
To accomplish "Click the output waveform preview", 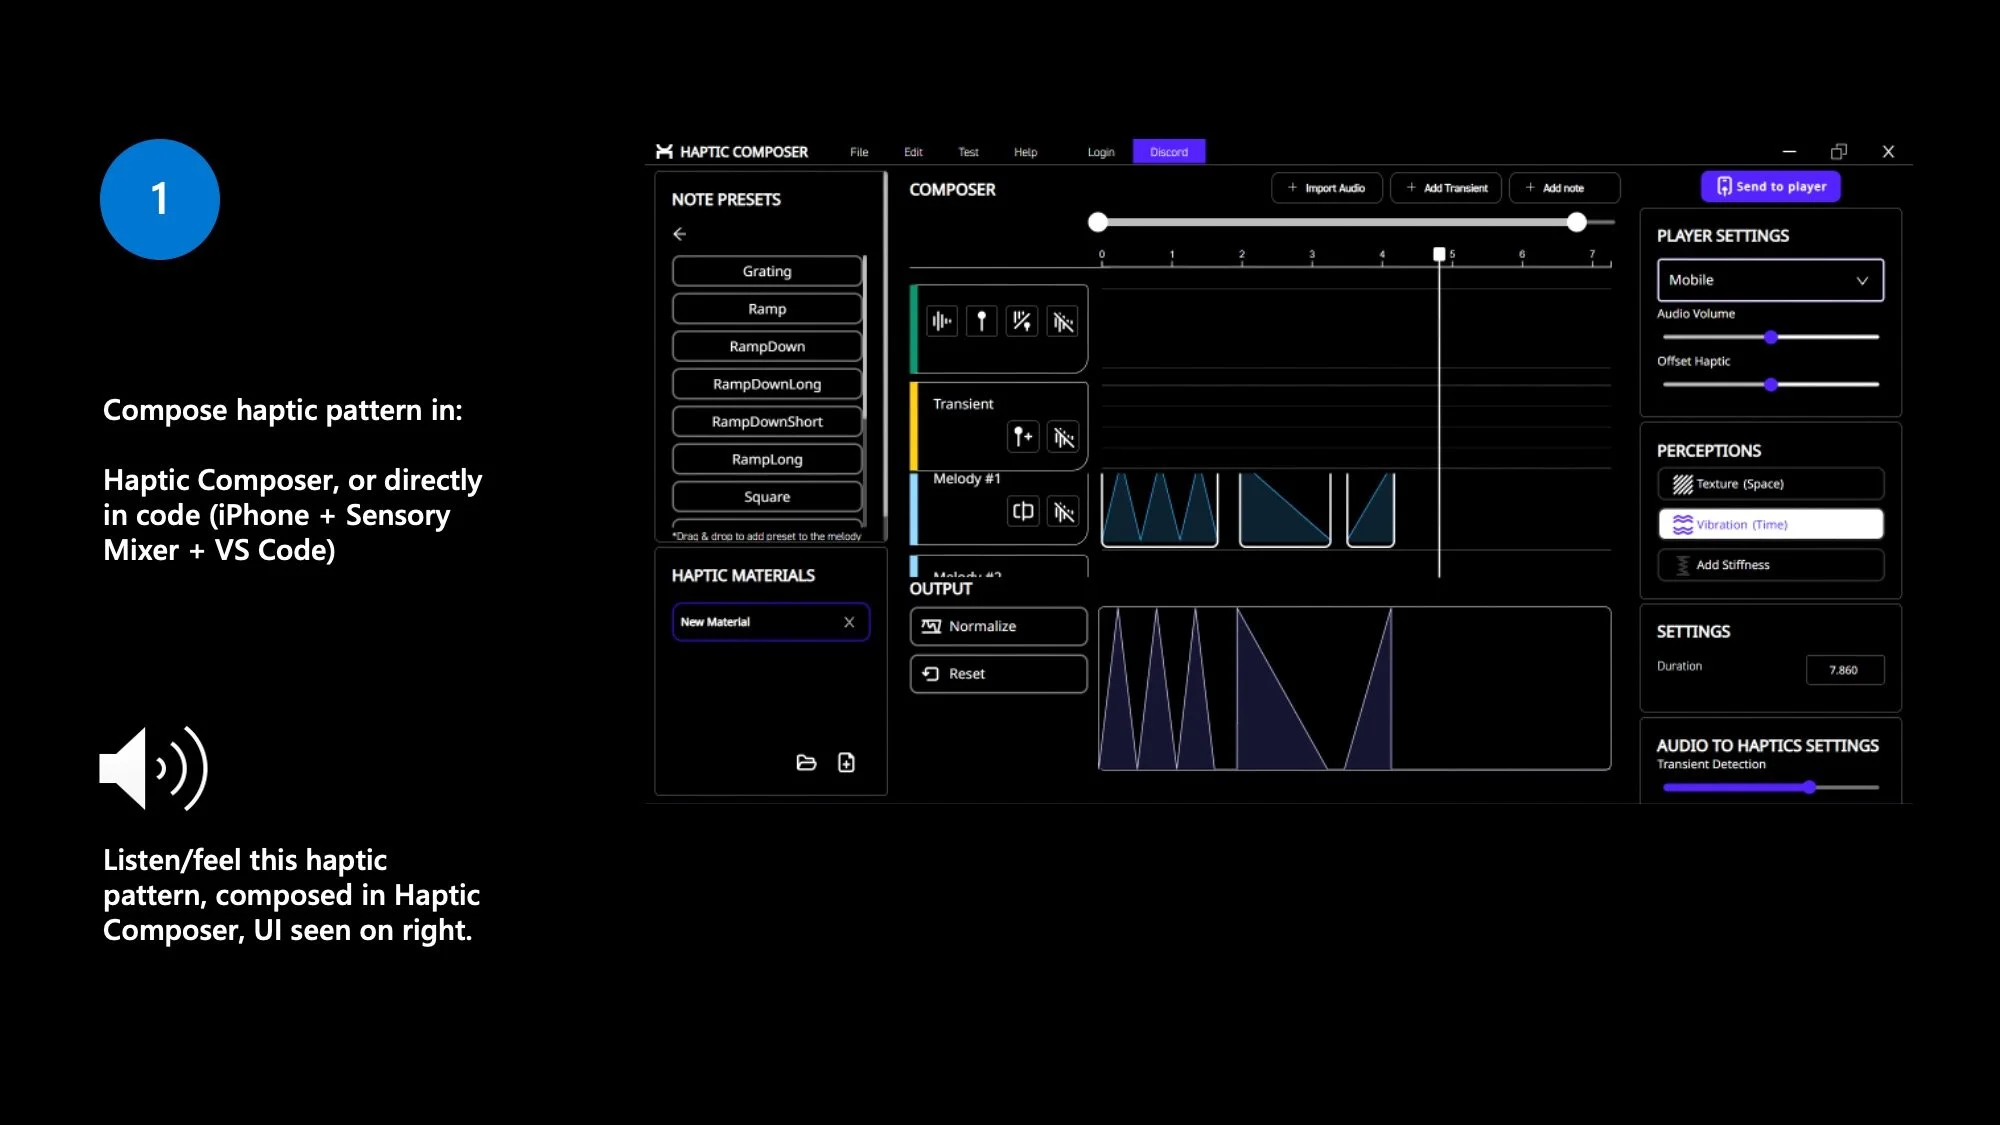I will click(x=1355, y=688).
